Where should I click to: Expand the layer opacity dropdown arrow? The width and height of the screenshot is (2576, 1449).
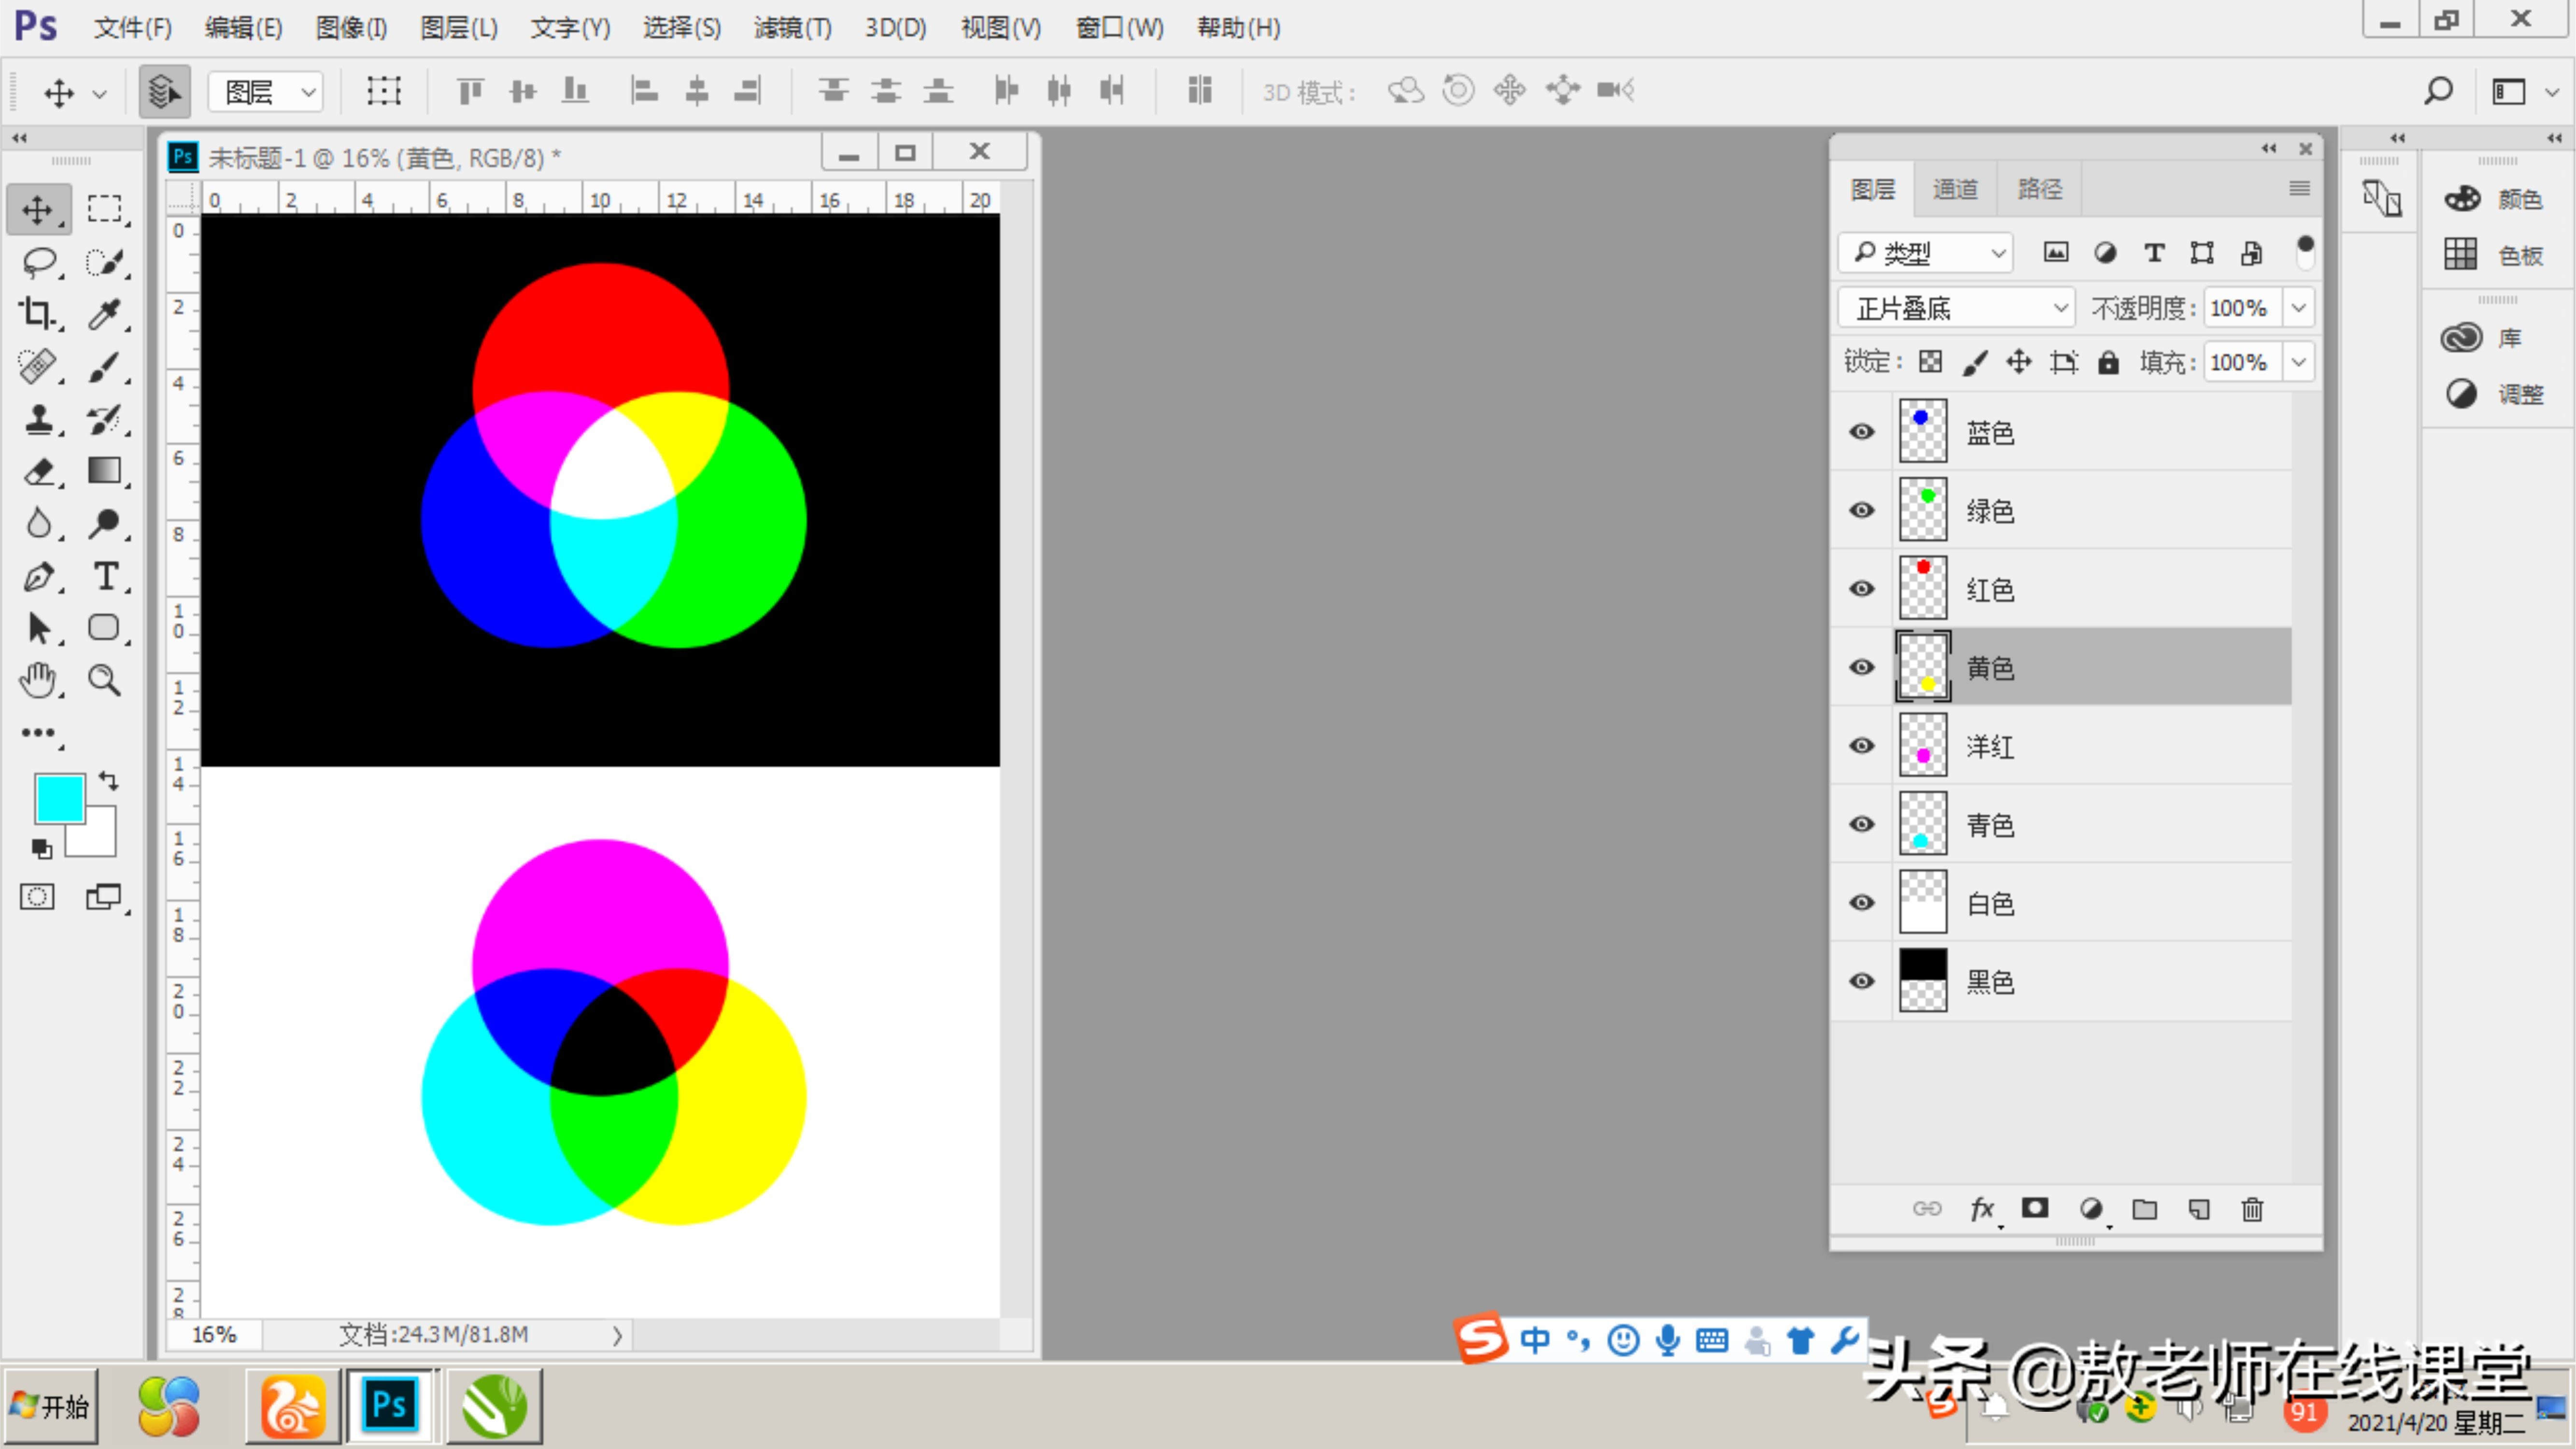pos(2299,308)
